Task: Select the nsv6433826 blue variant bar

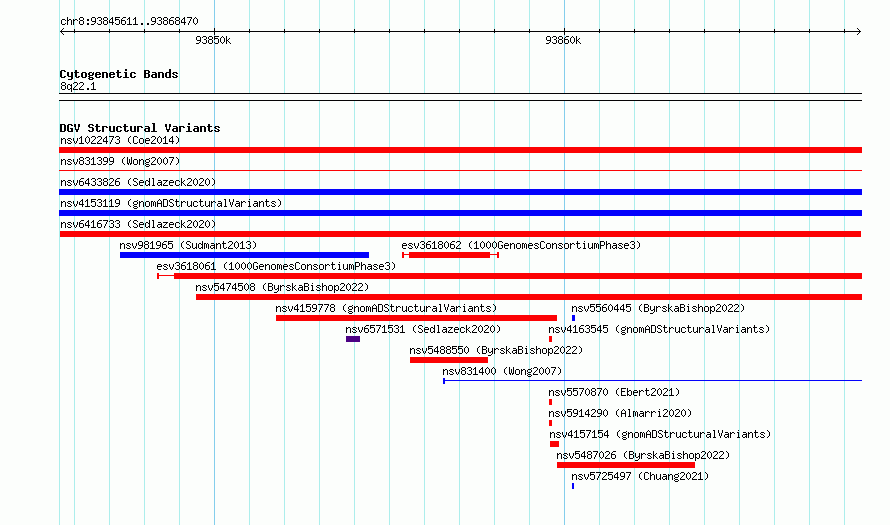Action: [460, 192]
